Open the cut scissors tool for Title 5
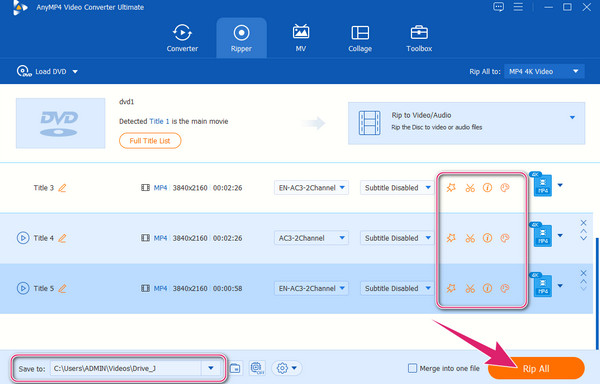This screenshot has width=600, height=384. point(470,288)
